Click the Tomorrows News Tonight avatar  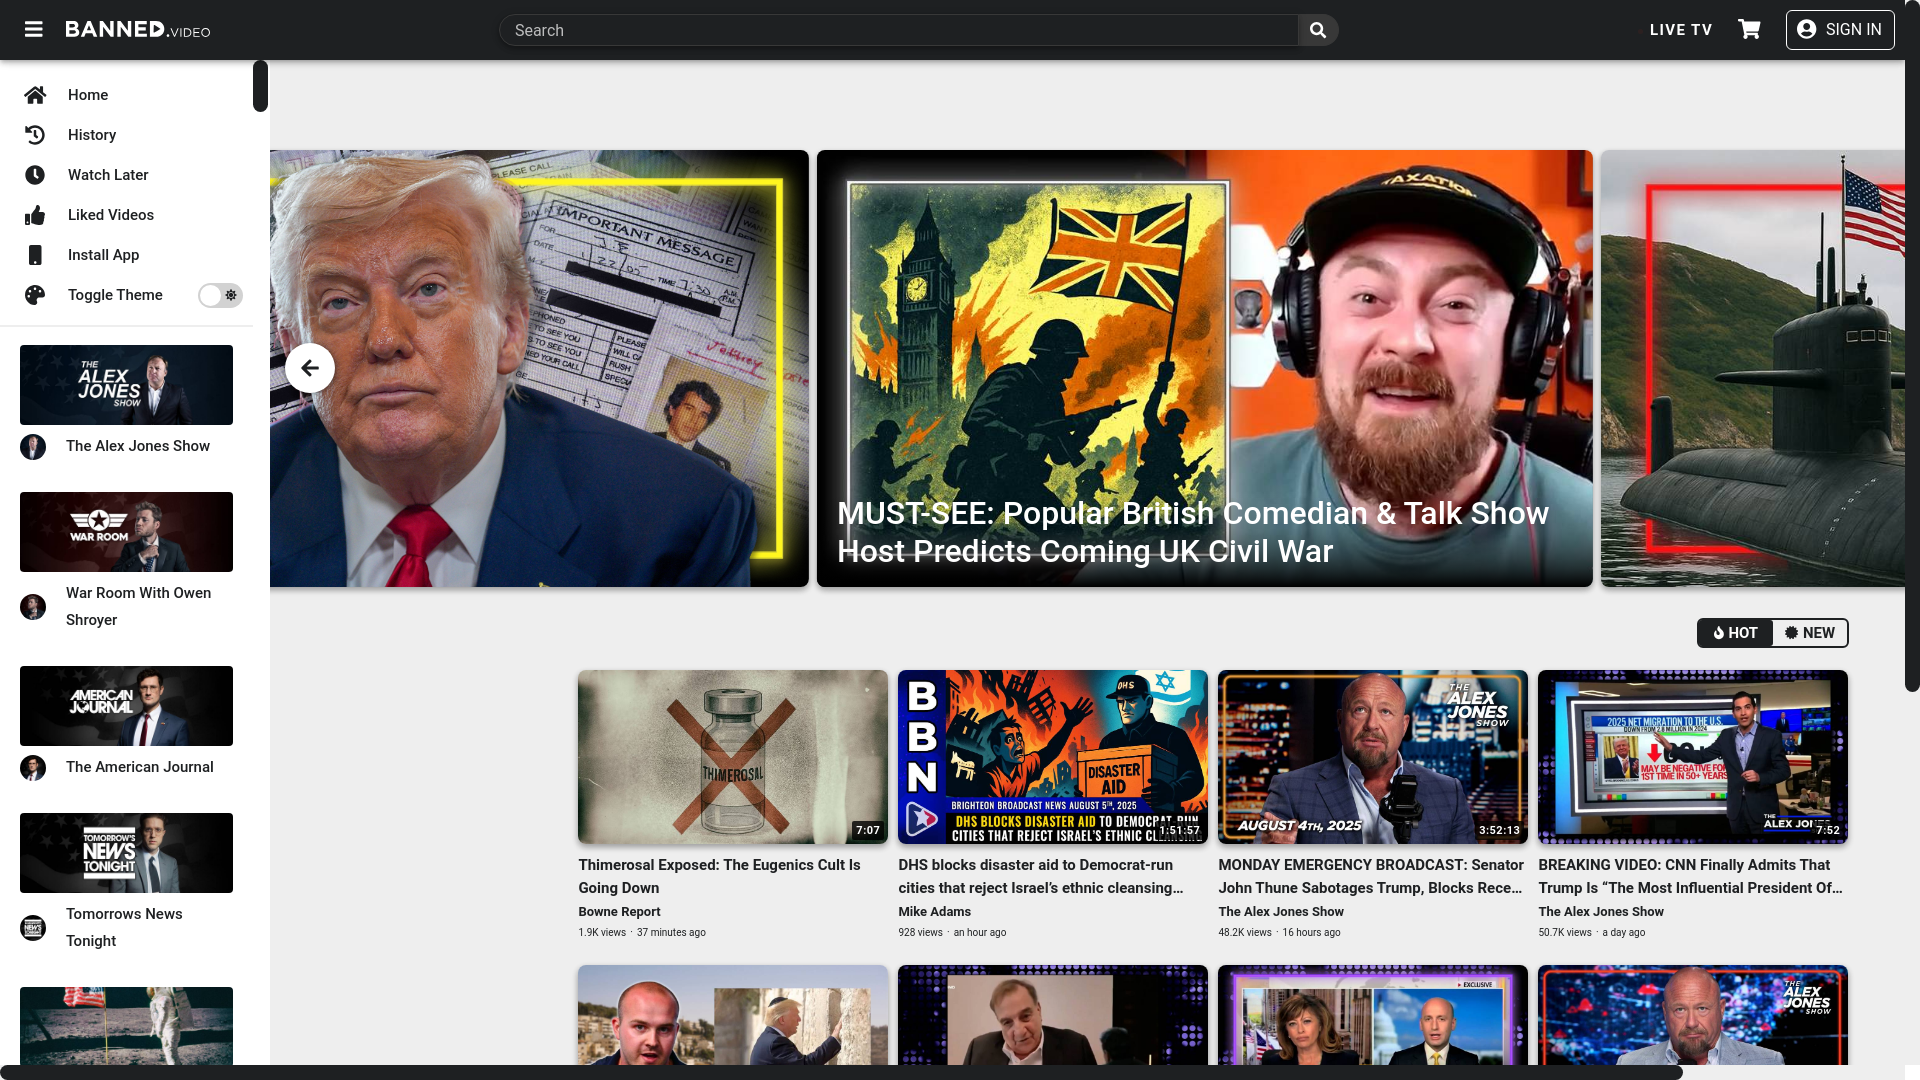click(x=33, y=928)
